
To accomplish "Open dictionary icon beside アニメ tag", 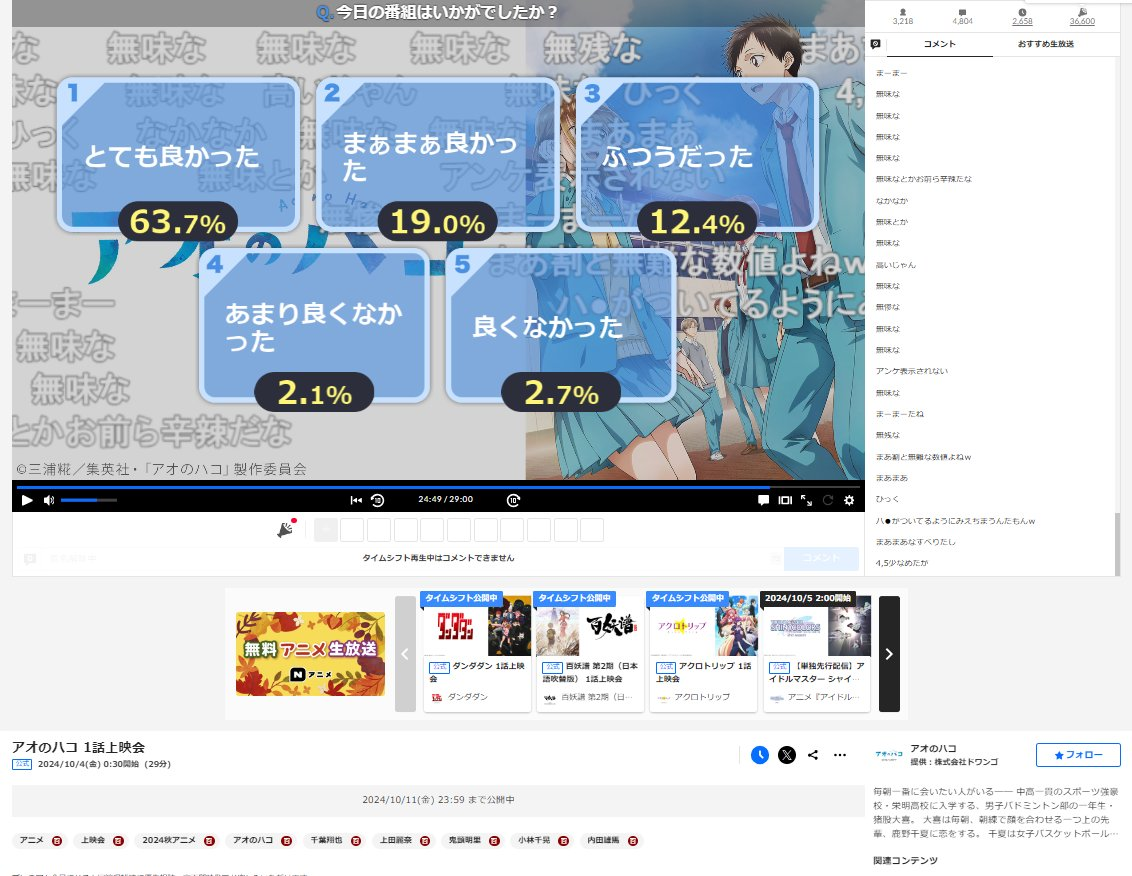I will point(57,841).
